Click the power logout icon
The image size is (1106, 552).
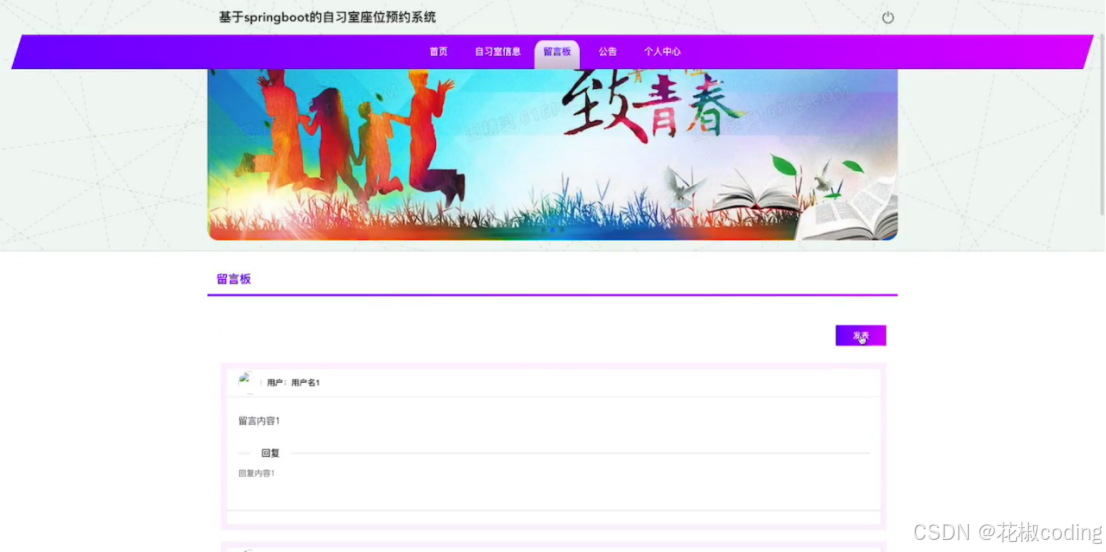click(x=887, y=18)
